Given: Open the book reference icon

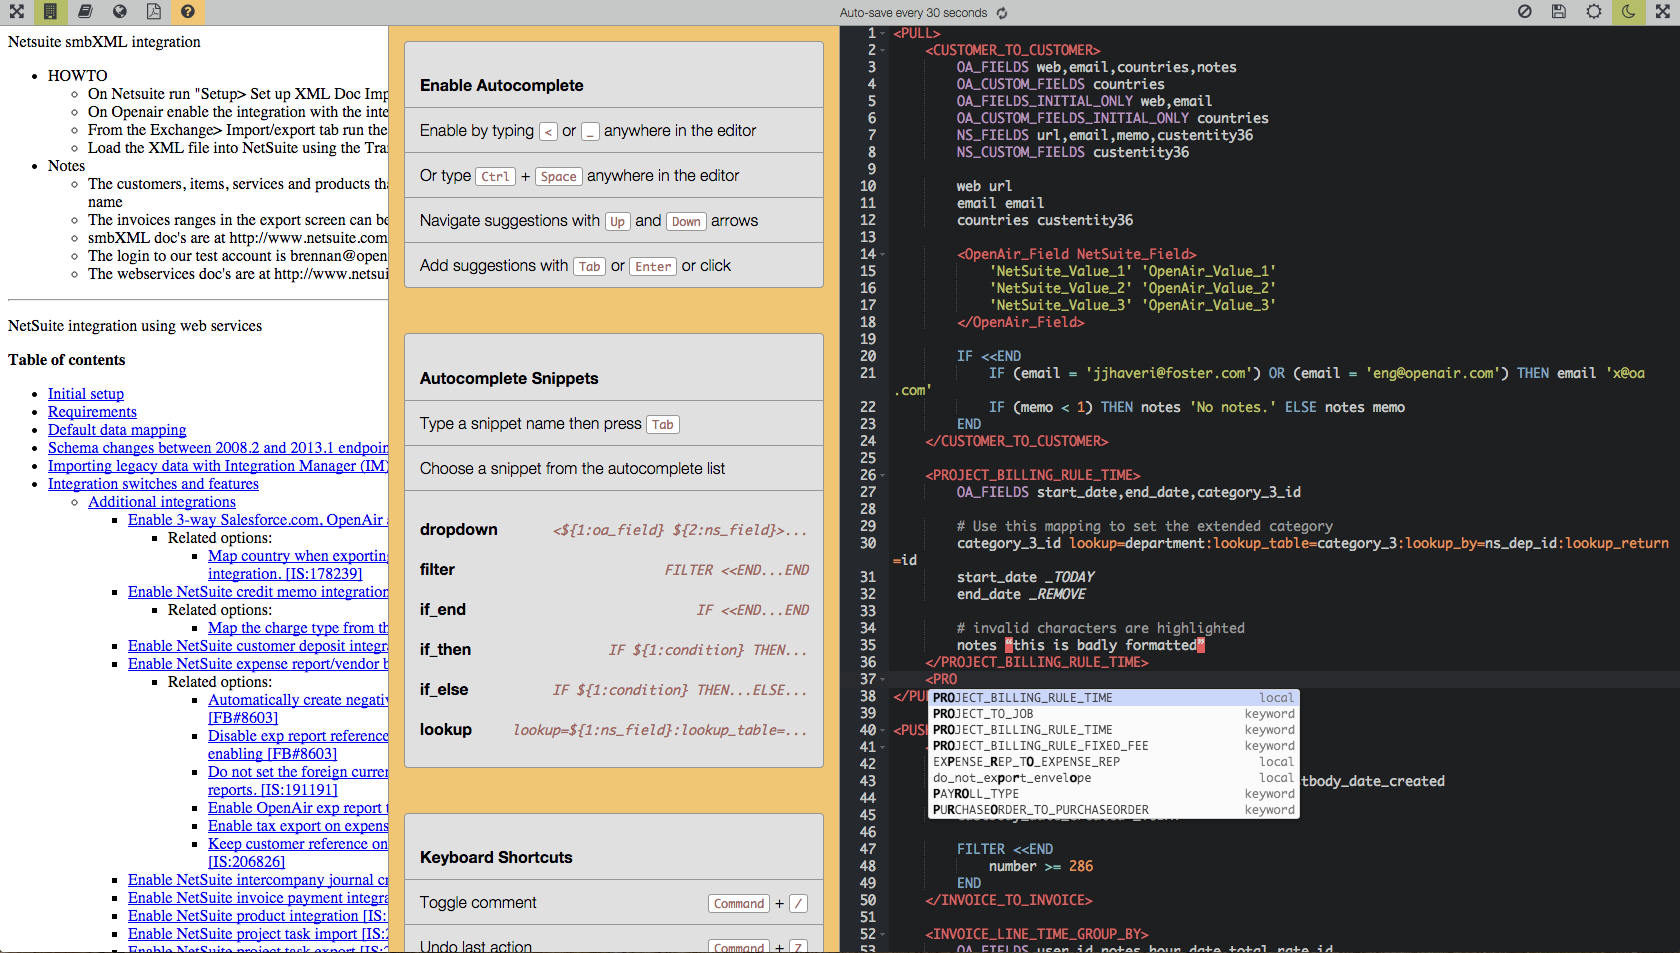Looking at the screenshot, I should click(85, 12).
